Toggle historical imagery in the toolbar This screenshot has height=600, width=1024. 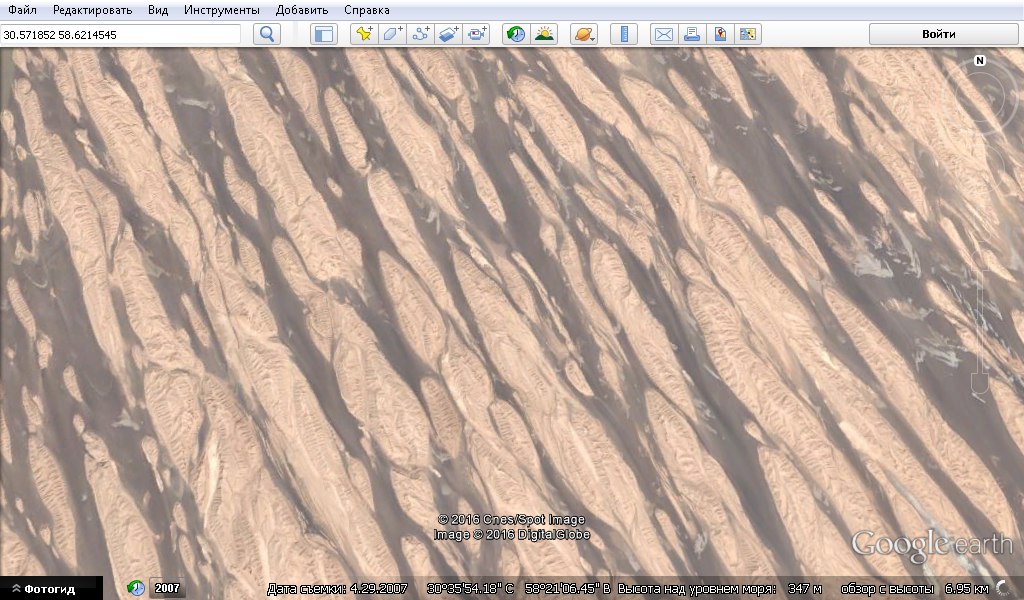(x=516, y=34)
